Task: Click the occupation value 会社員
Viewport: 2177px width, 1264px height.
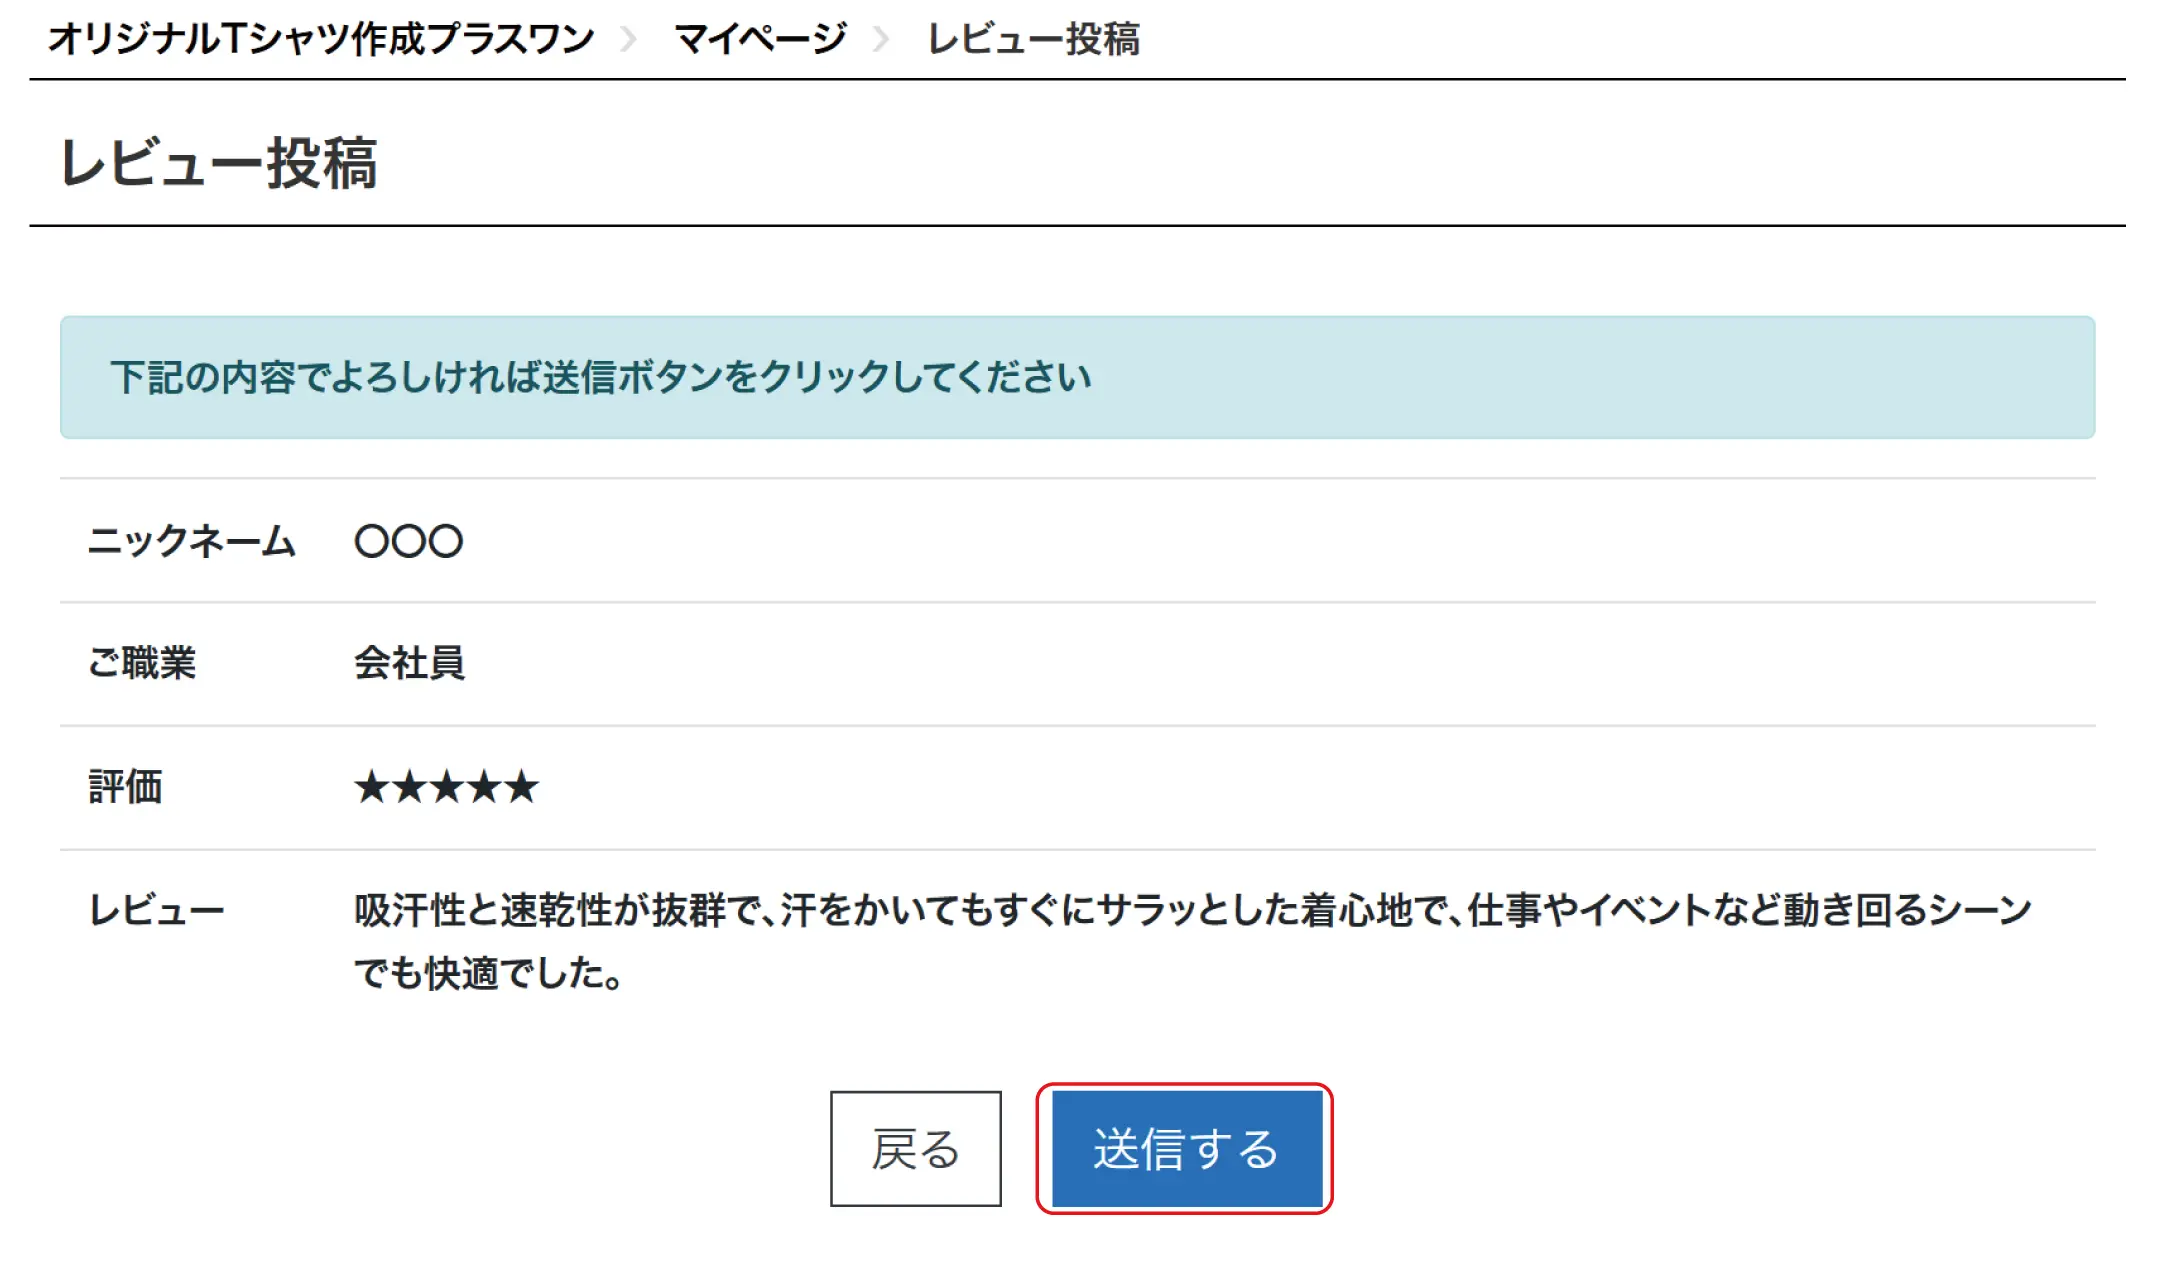Action: (x=409, y=663)
